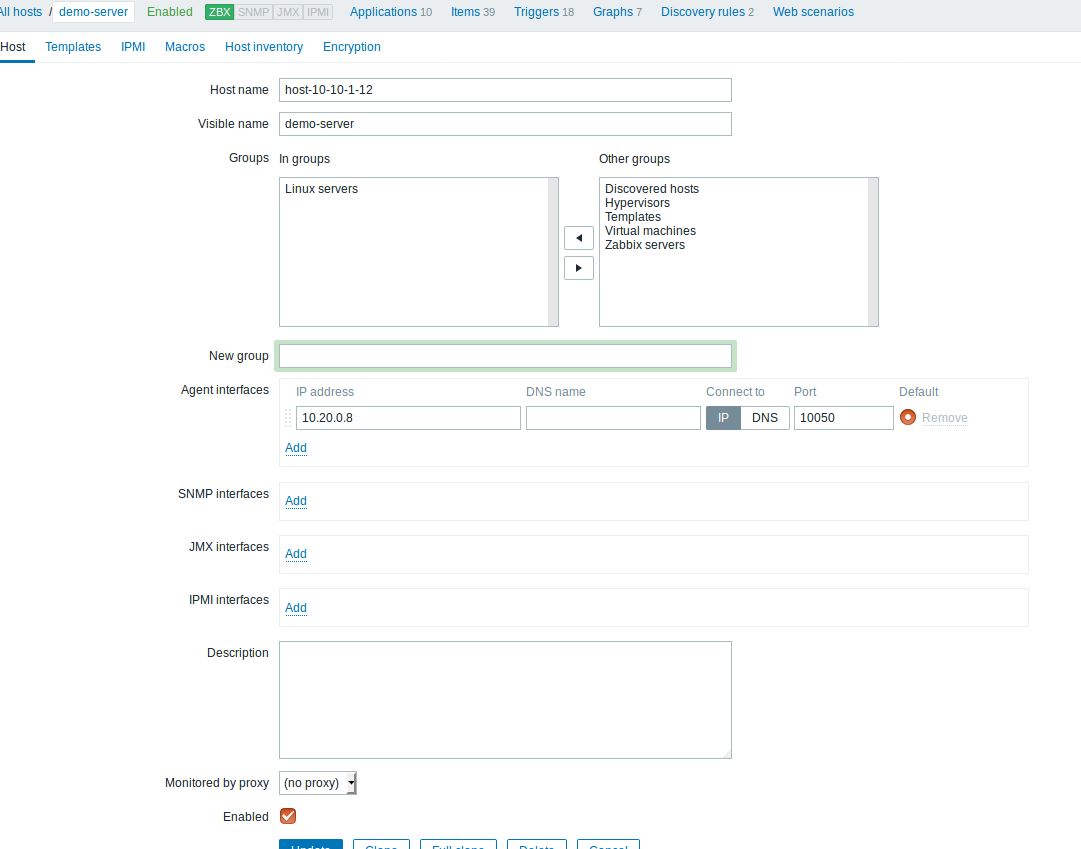This screenshot has width=1081, height=849.
Task: Click the In groups list scrollbar
Action: pyautogui.click(x=552, y=252)
